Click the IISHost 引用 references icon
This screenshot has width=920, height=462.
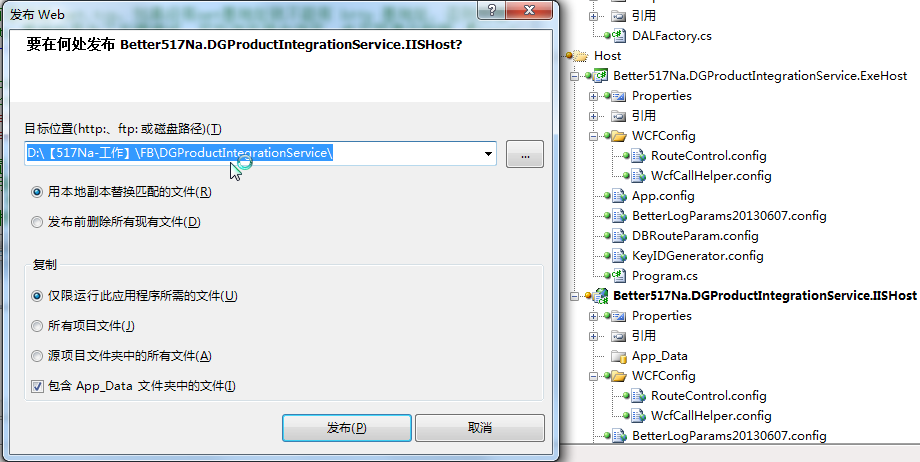click(x=618, y=336)
